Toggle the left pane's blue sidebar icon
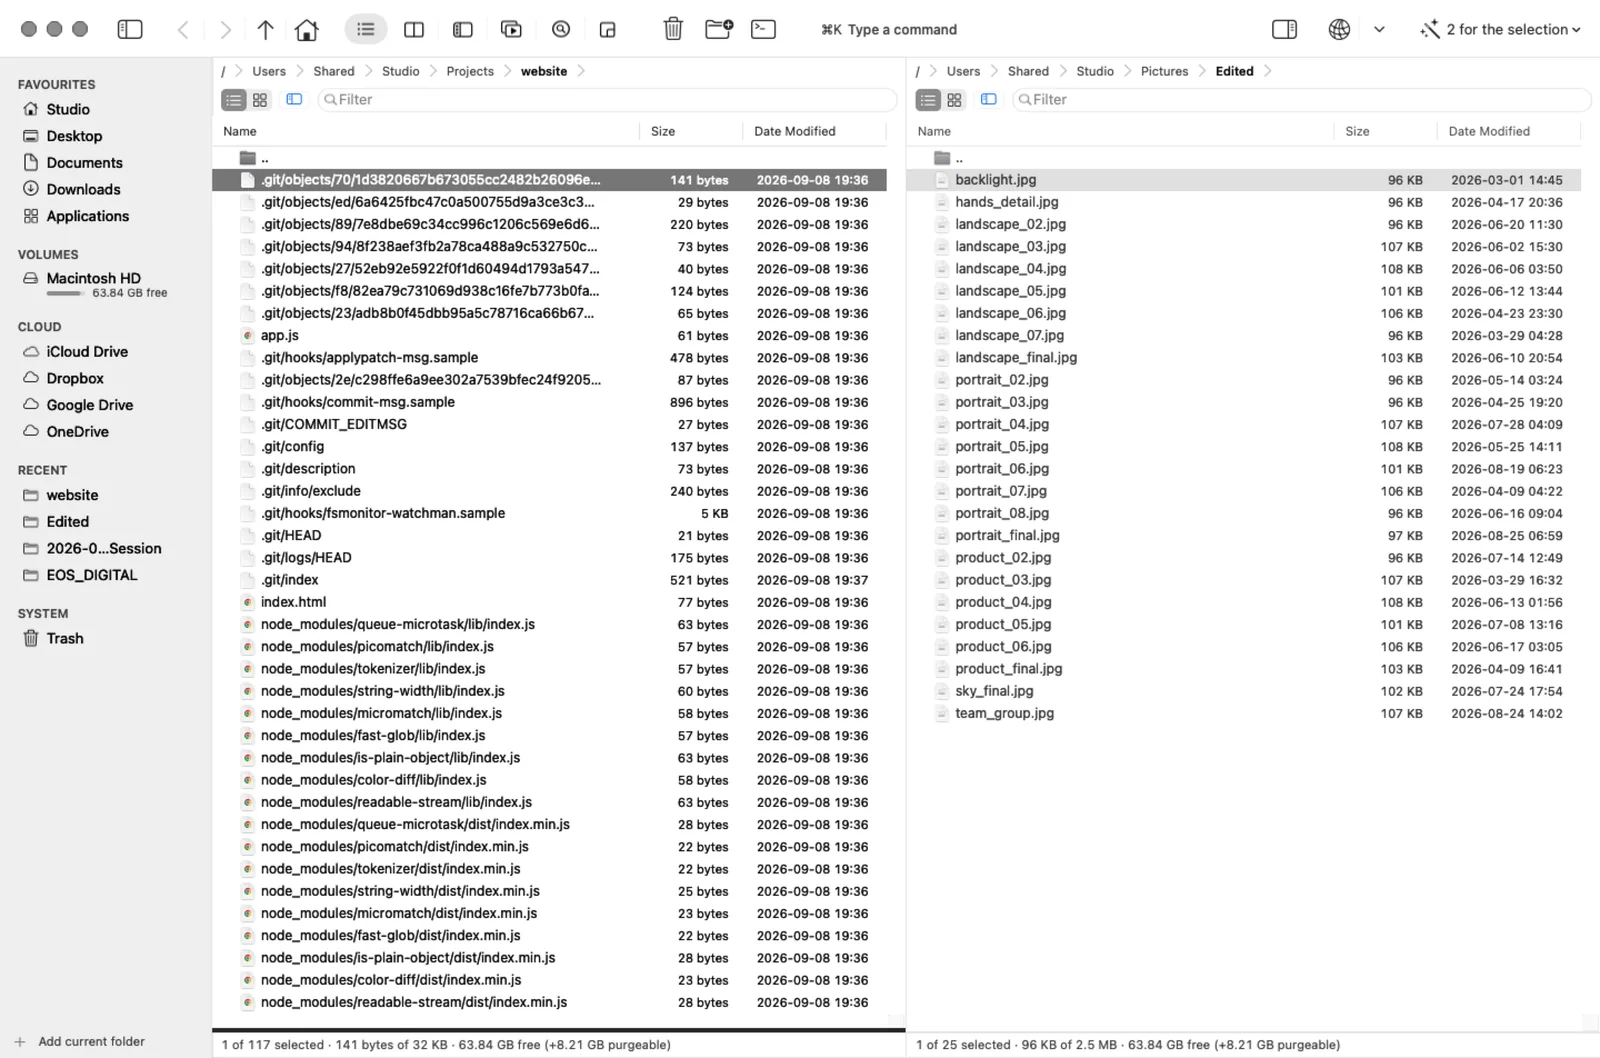Image resolution: width=1600 pixels, height=1058 pixels. (x=294, y=99)
